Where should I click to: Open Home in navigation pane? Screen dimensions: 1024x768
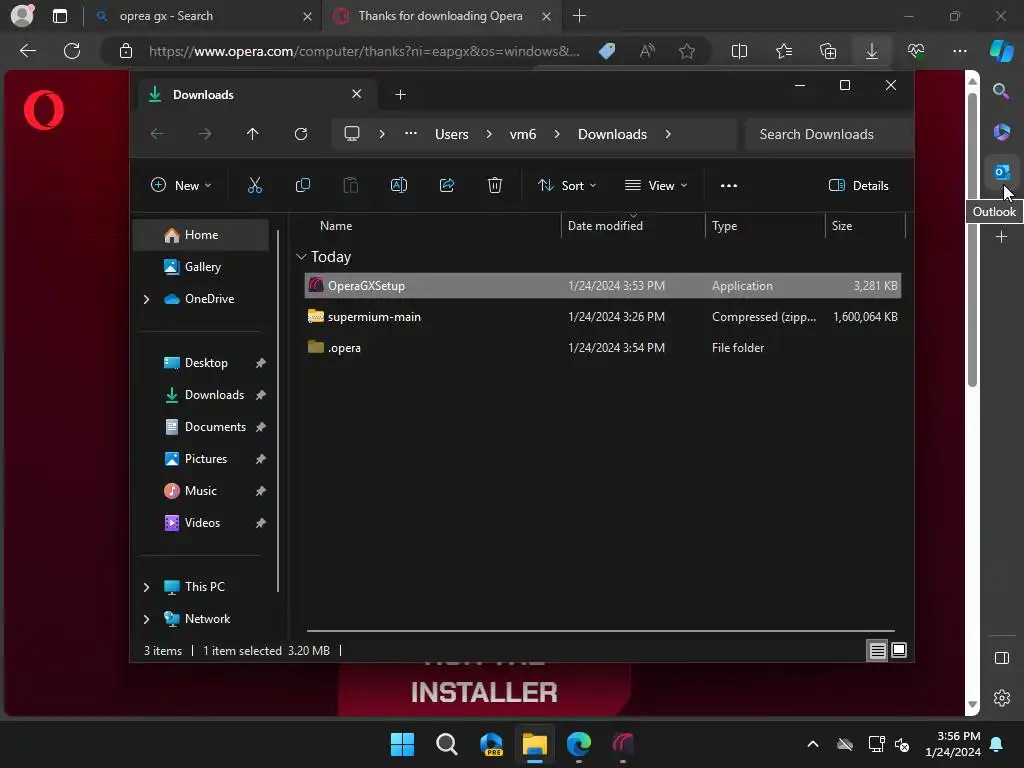pyautogui.click(x=201, y=235)
